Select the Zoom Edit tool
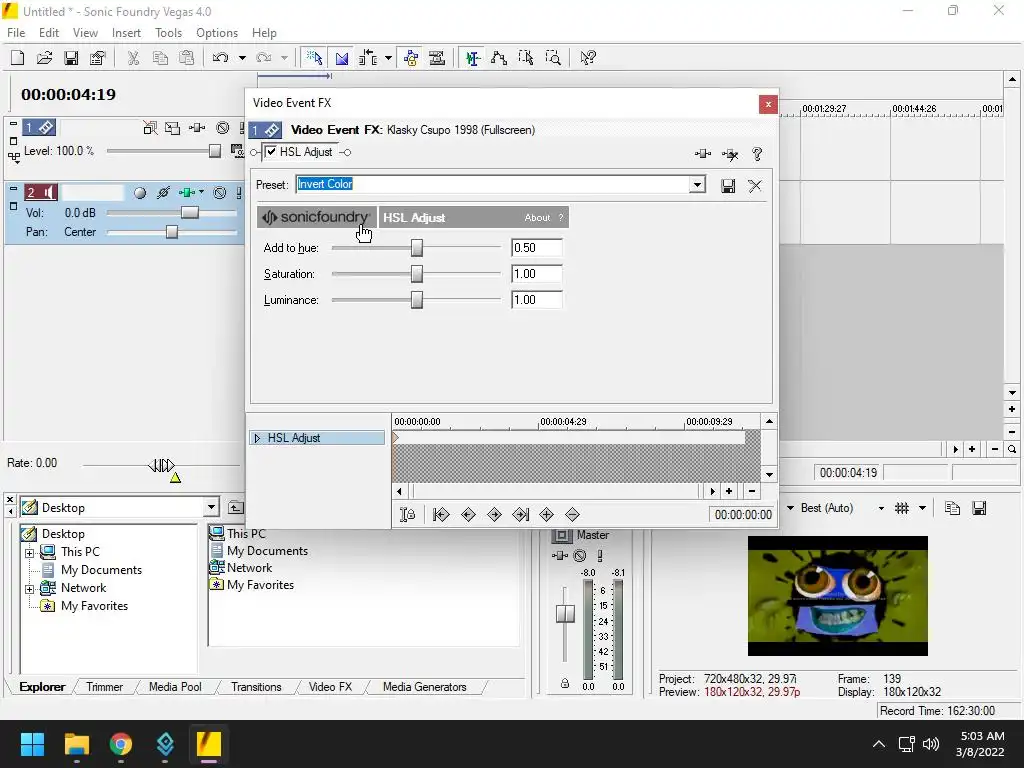 click(x=552, y=58)
